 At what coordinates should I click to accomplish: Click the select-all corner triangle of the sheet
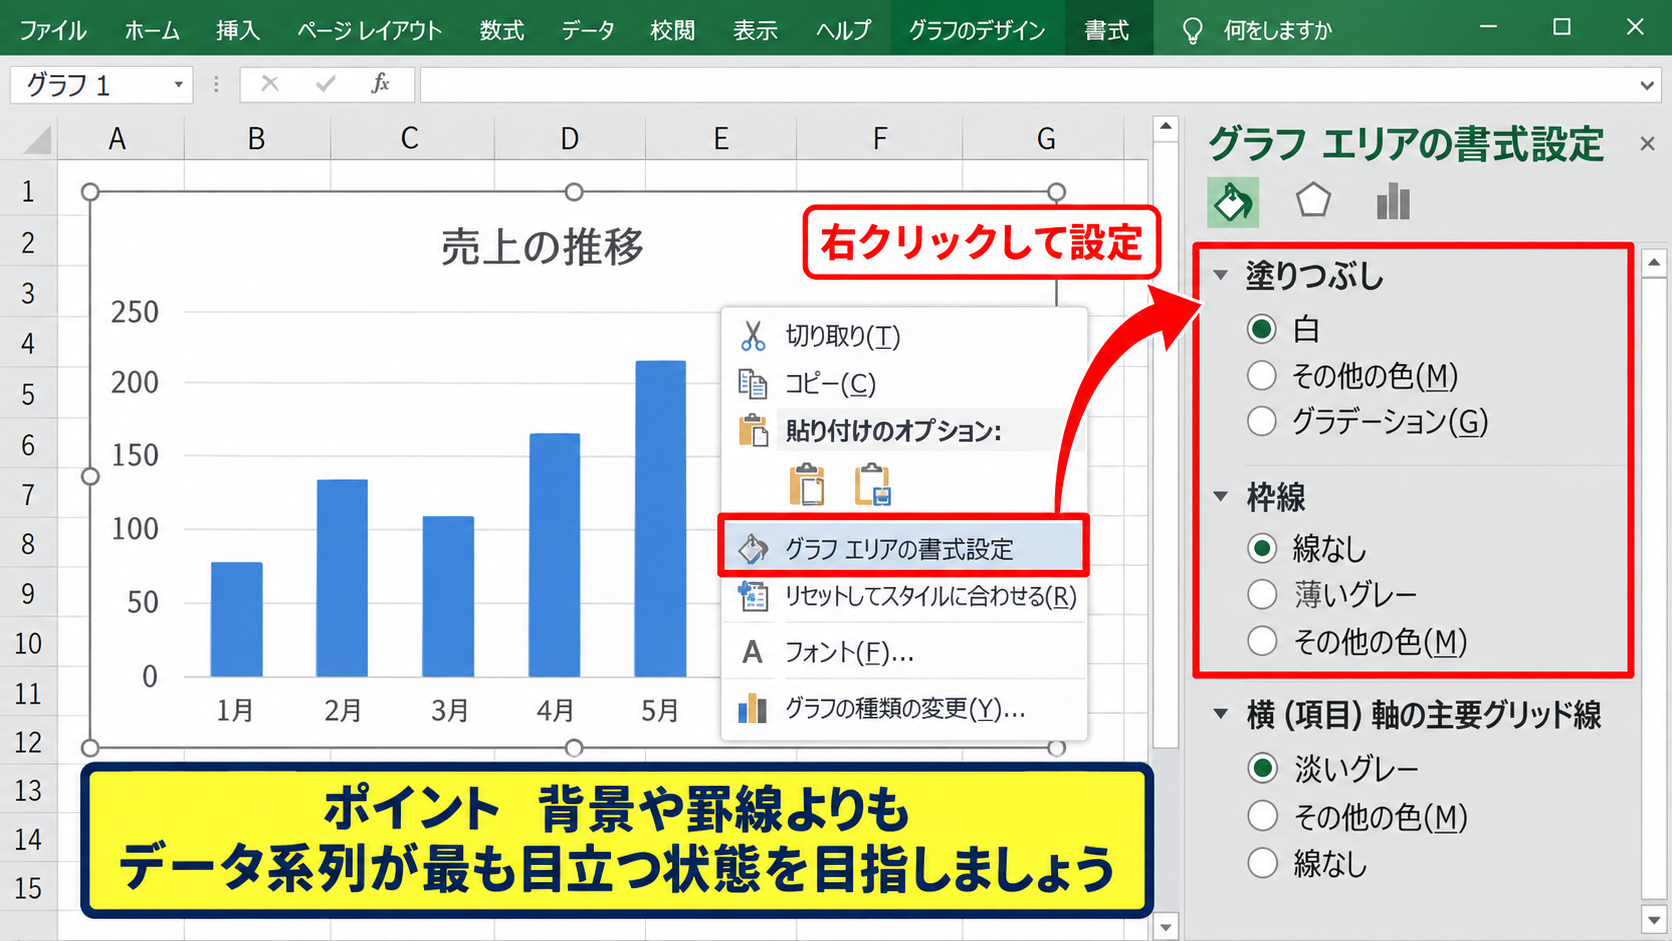pos(36,139)
